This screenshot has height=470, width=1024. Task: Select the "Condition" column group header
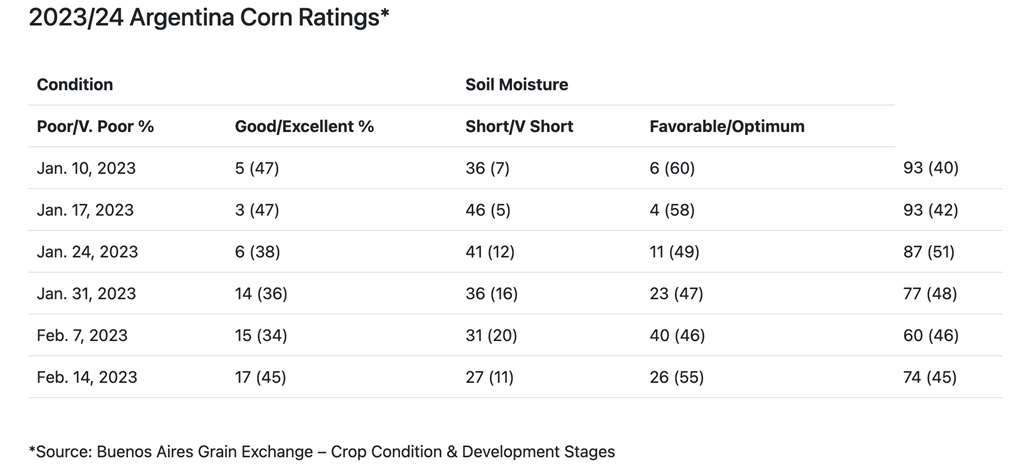pos(75,84)
